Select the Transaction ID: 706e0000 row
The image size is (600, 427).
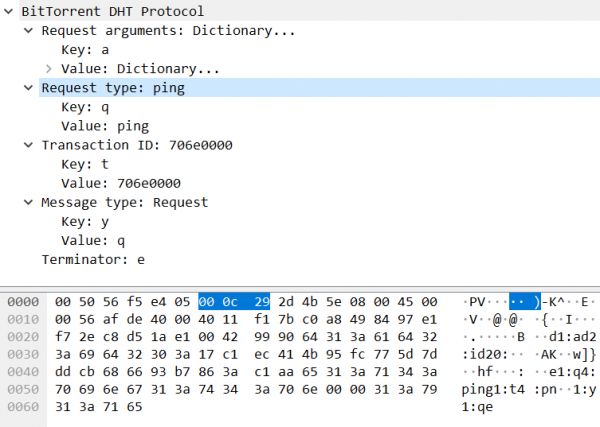(x=320, y=145)
